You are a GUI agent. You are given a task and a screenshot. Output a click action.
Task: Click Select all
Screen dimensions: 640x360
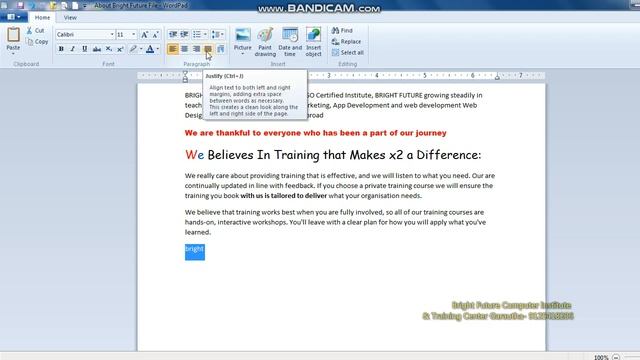point(347,53)
